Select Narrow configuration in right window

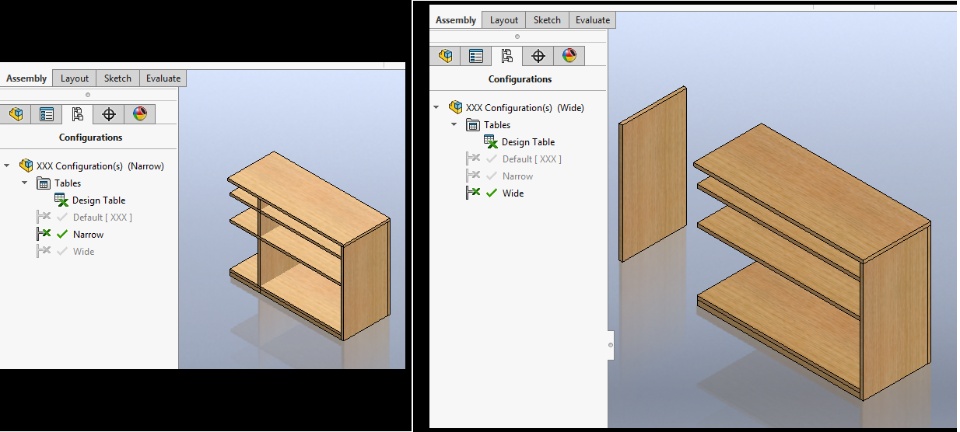pos(517,176)
